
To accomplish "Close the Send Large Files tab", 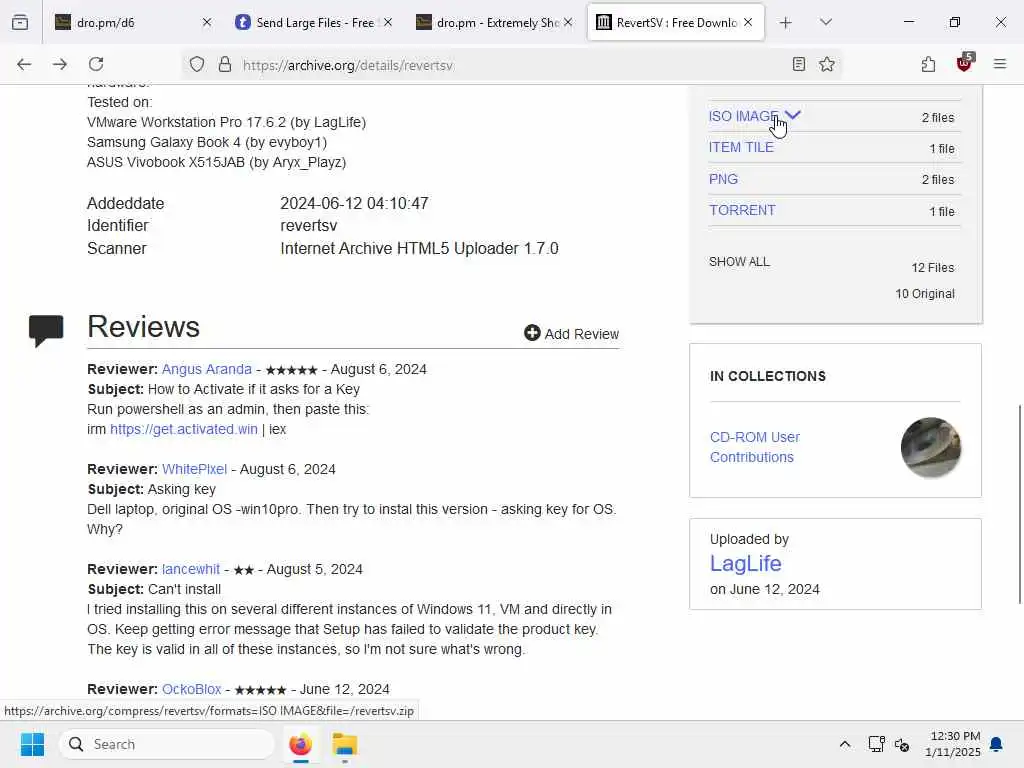I will coord(388,22).
